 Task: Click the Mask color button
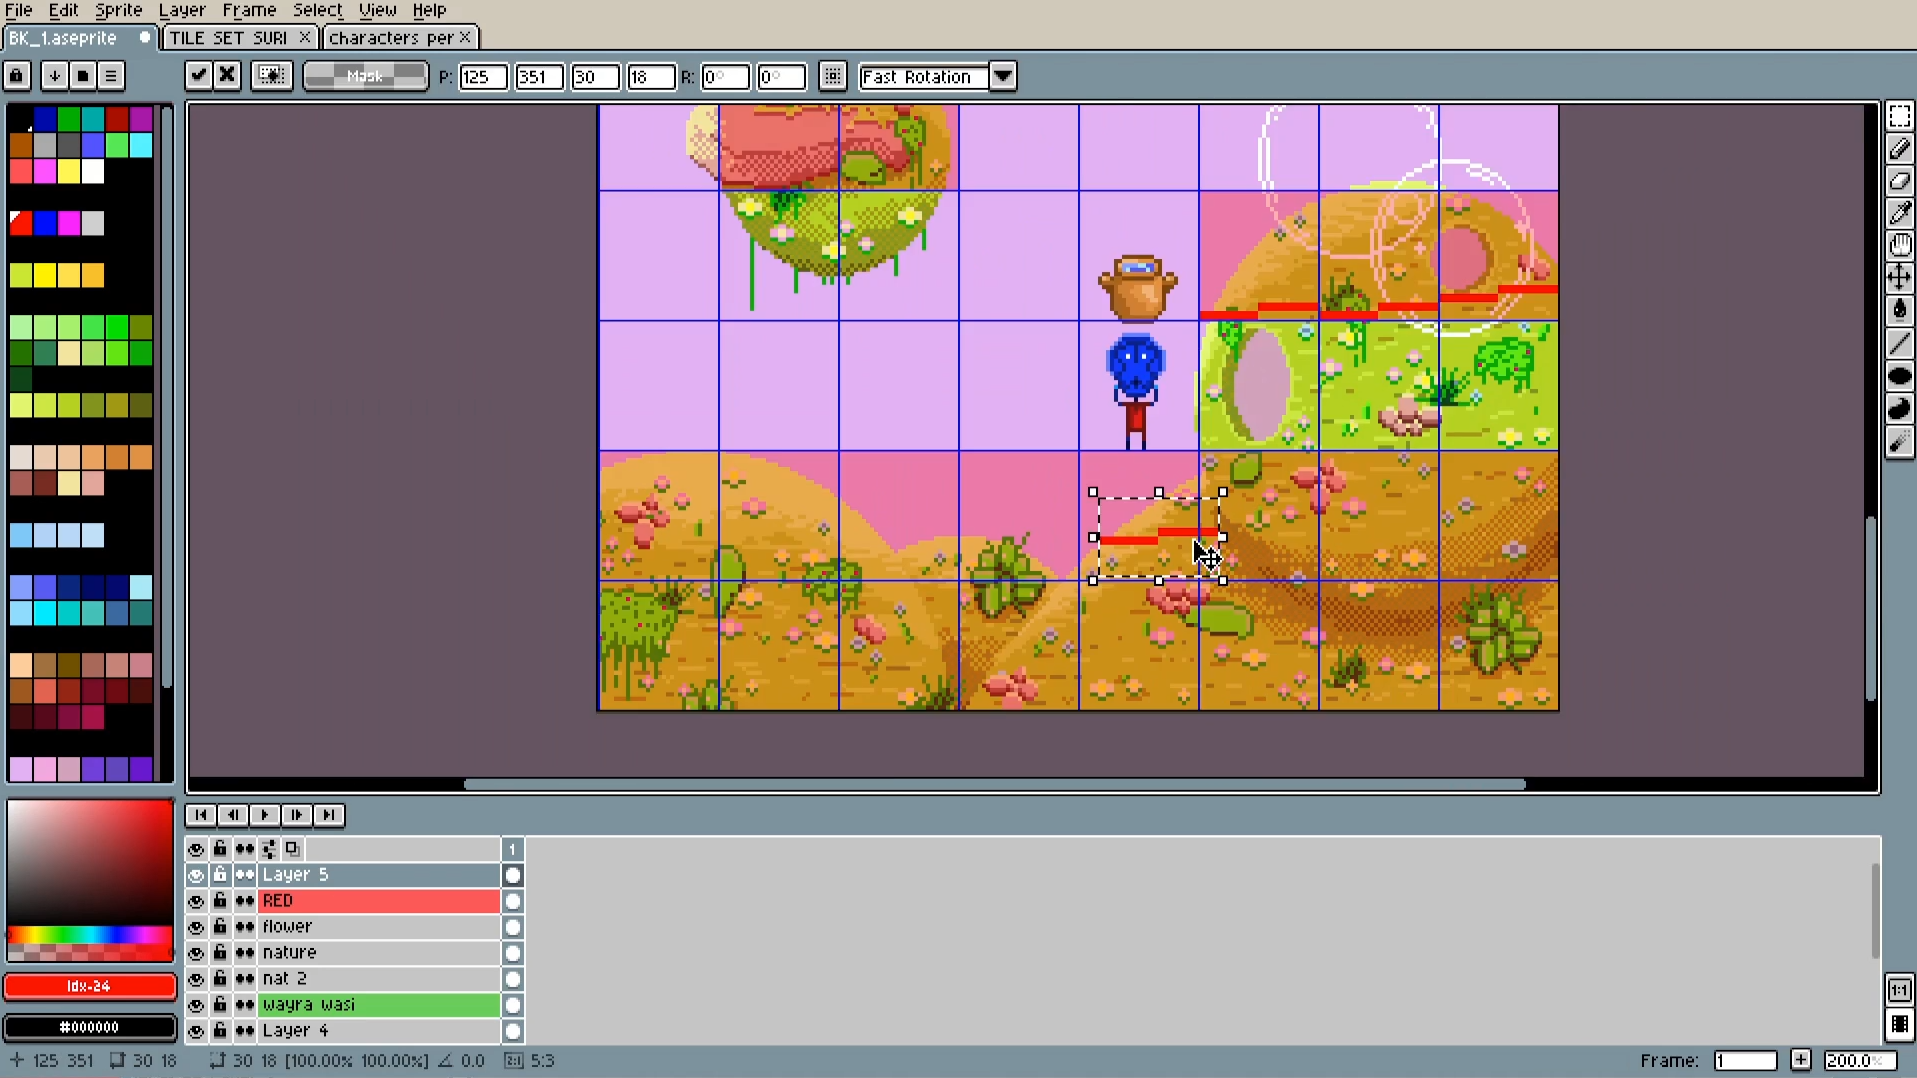(x=365, y=76)
